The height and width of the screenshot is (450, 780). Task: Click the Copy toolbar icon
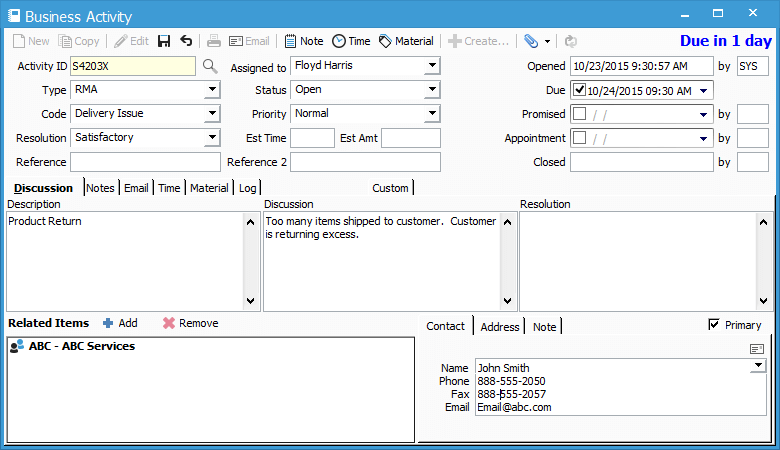pos(65,41)
